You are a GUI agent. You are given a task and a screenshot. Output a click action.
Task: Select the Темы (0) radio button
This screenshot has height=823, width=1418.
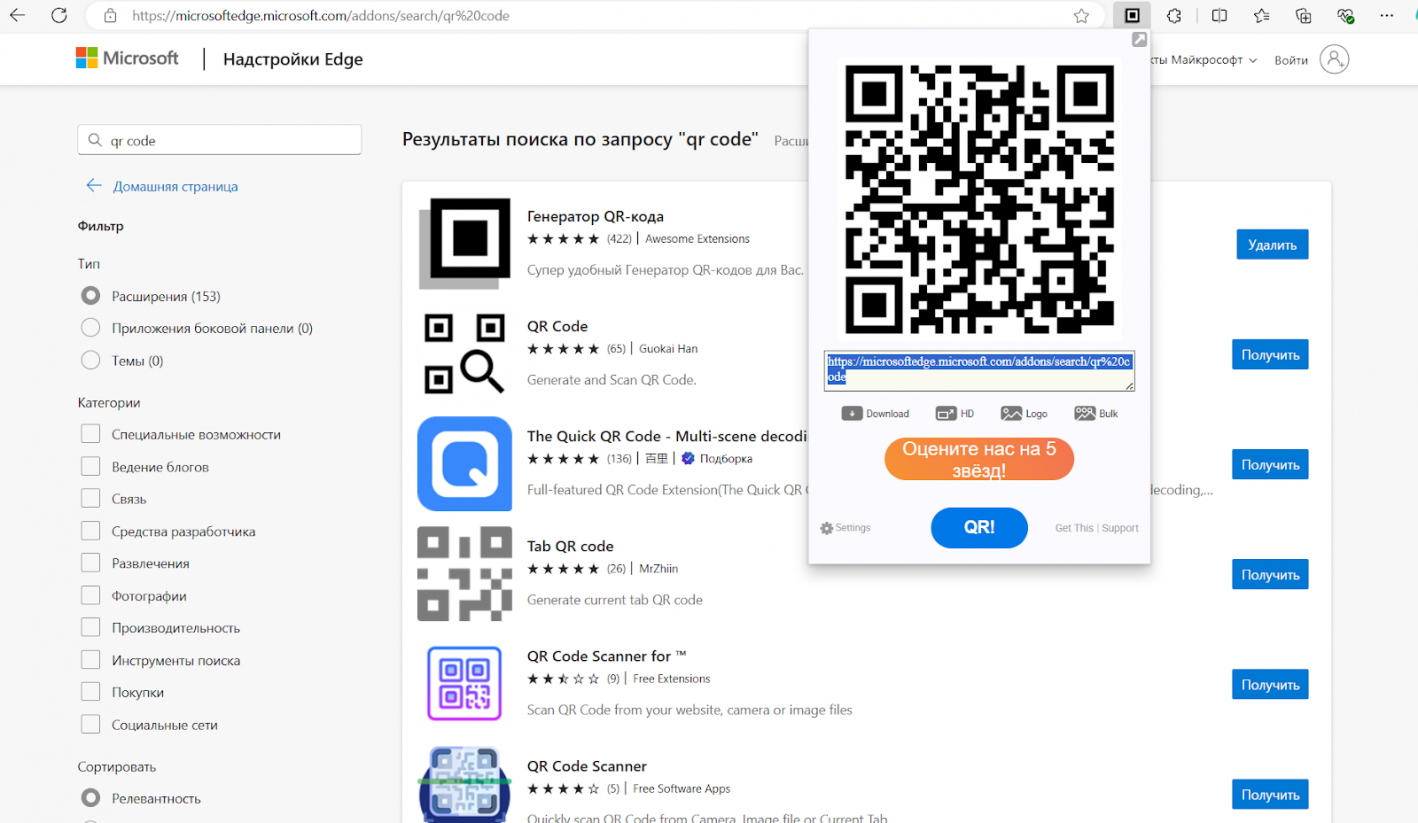click(91, 360)
